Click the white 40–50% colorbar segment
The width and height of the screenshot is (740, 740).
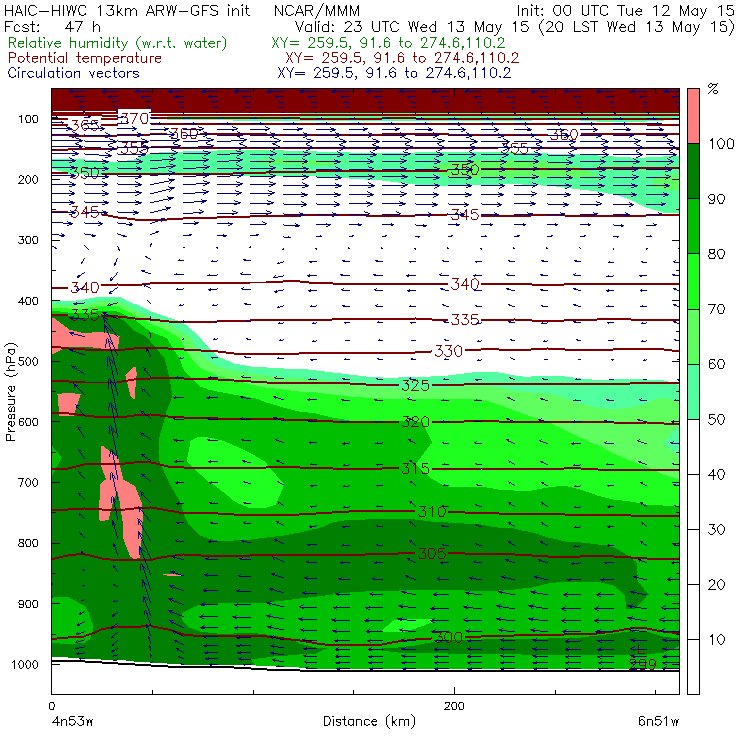[693, 446]
